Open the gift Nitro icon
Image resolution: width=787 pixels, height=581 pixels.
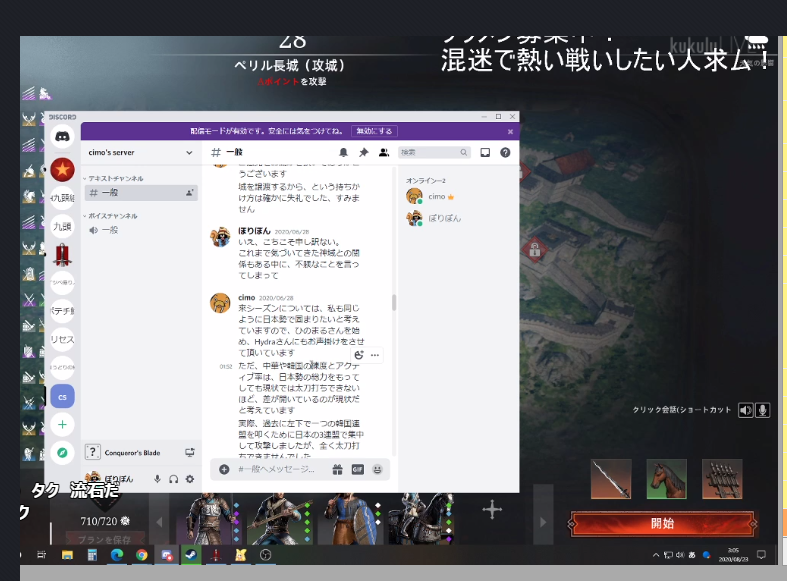pos(337,469)
